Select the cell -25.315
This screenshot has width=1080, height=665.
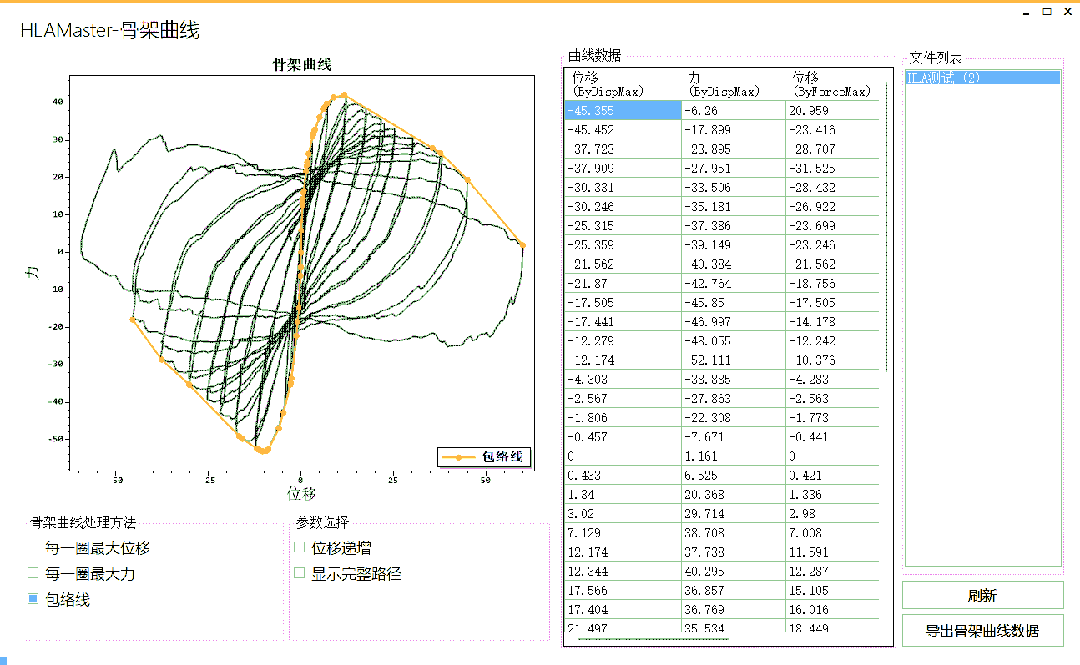click(623, 225)
